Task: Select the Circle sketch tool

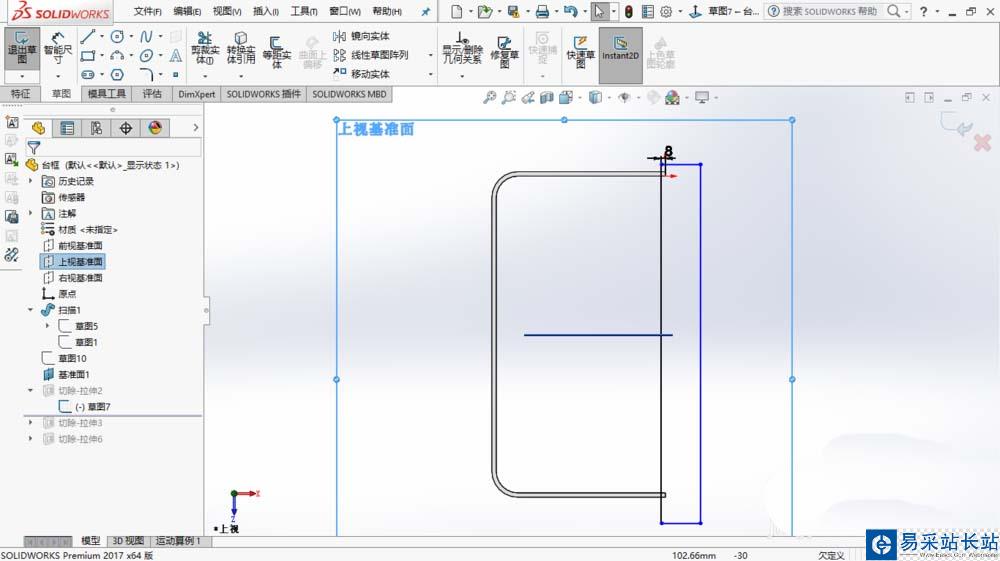Action: click(x=117, y=36)
